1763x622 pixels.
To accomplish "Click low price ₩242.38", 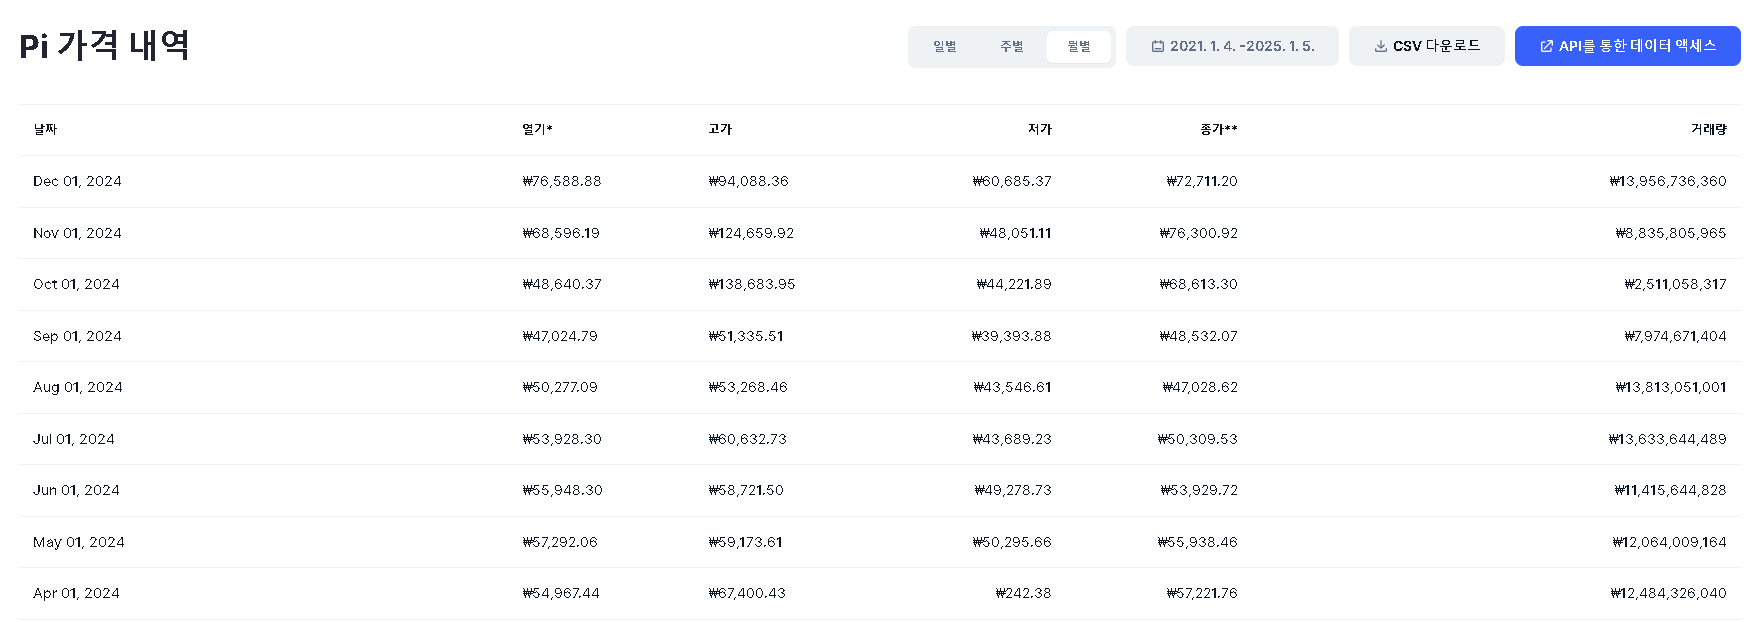I will tap(1023, 593).
